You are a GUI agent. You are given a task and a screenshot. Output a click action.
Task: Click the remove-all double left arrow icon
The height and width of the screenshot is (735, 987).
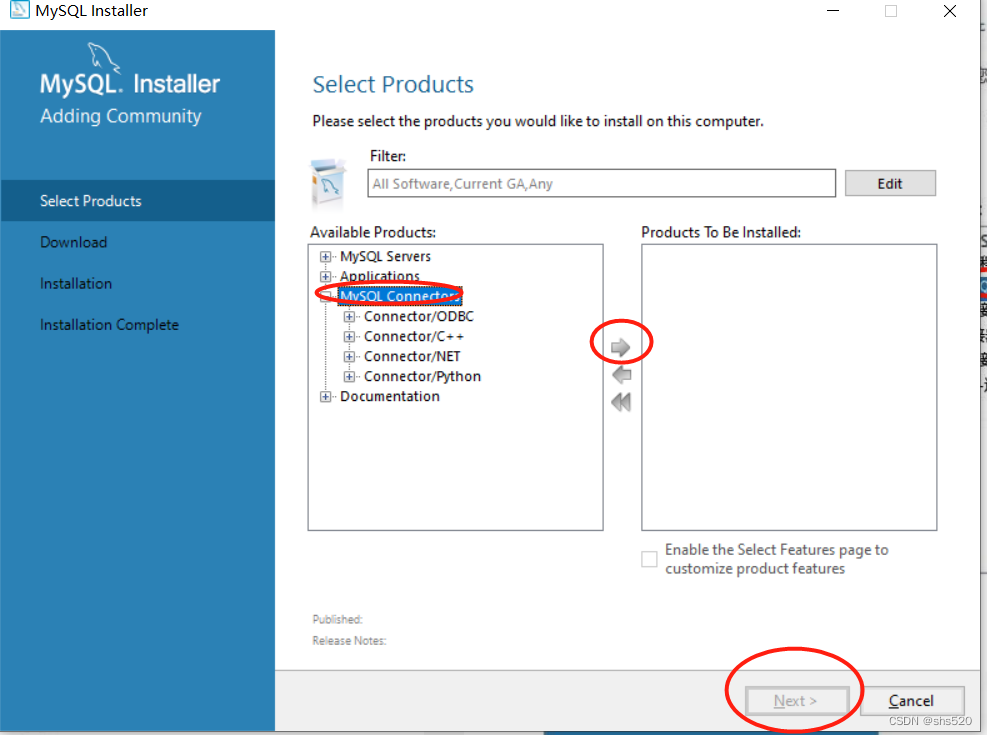pos(621,402)
